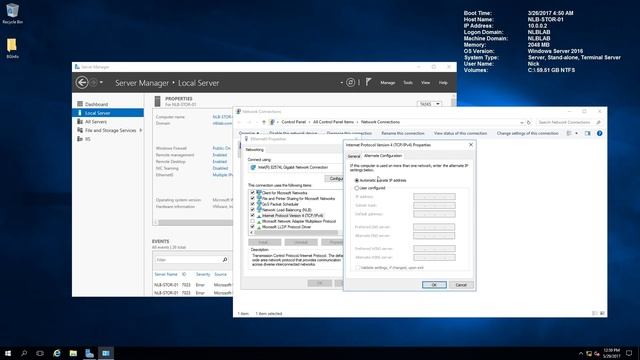Toggle Internet Protocol Version 4 checkbox
Screen dimensions: 640x360
[x=252, y=216]
